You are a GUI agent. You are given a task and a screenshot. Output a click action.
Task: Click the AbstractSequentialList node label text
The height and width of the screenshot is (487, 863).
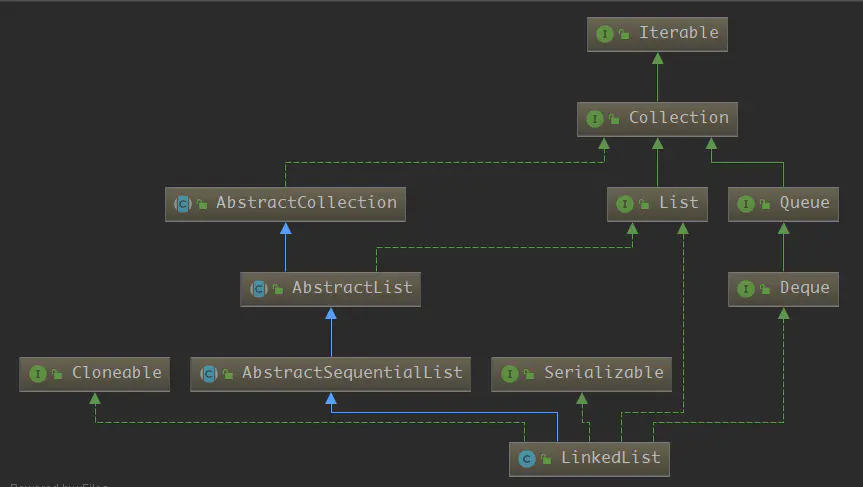click(352, 373)
